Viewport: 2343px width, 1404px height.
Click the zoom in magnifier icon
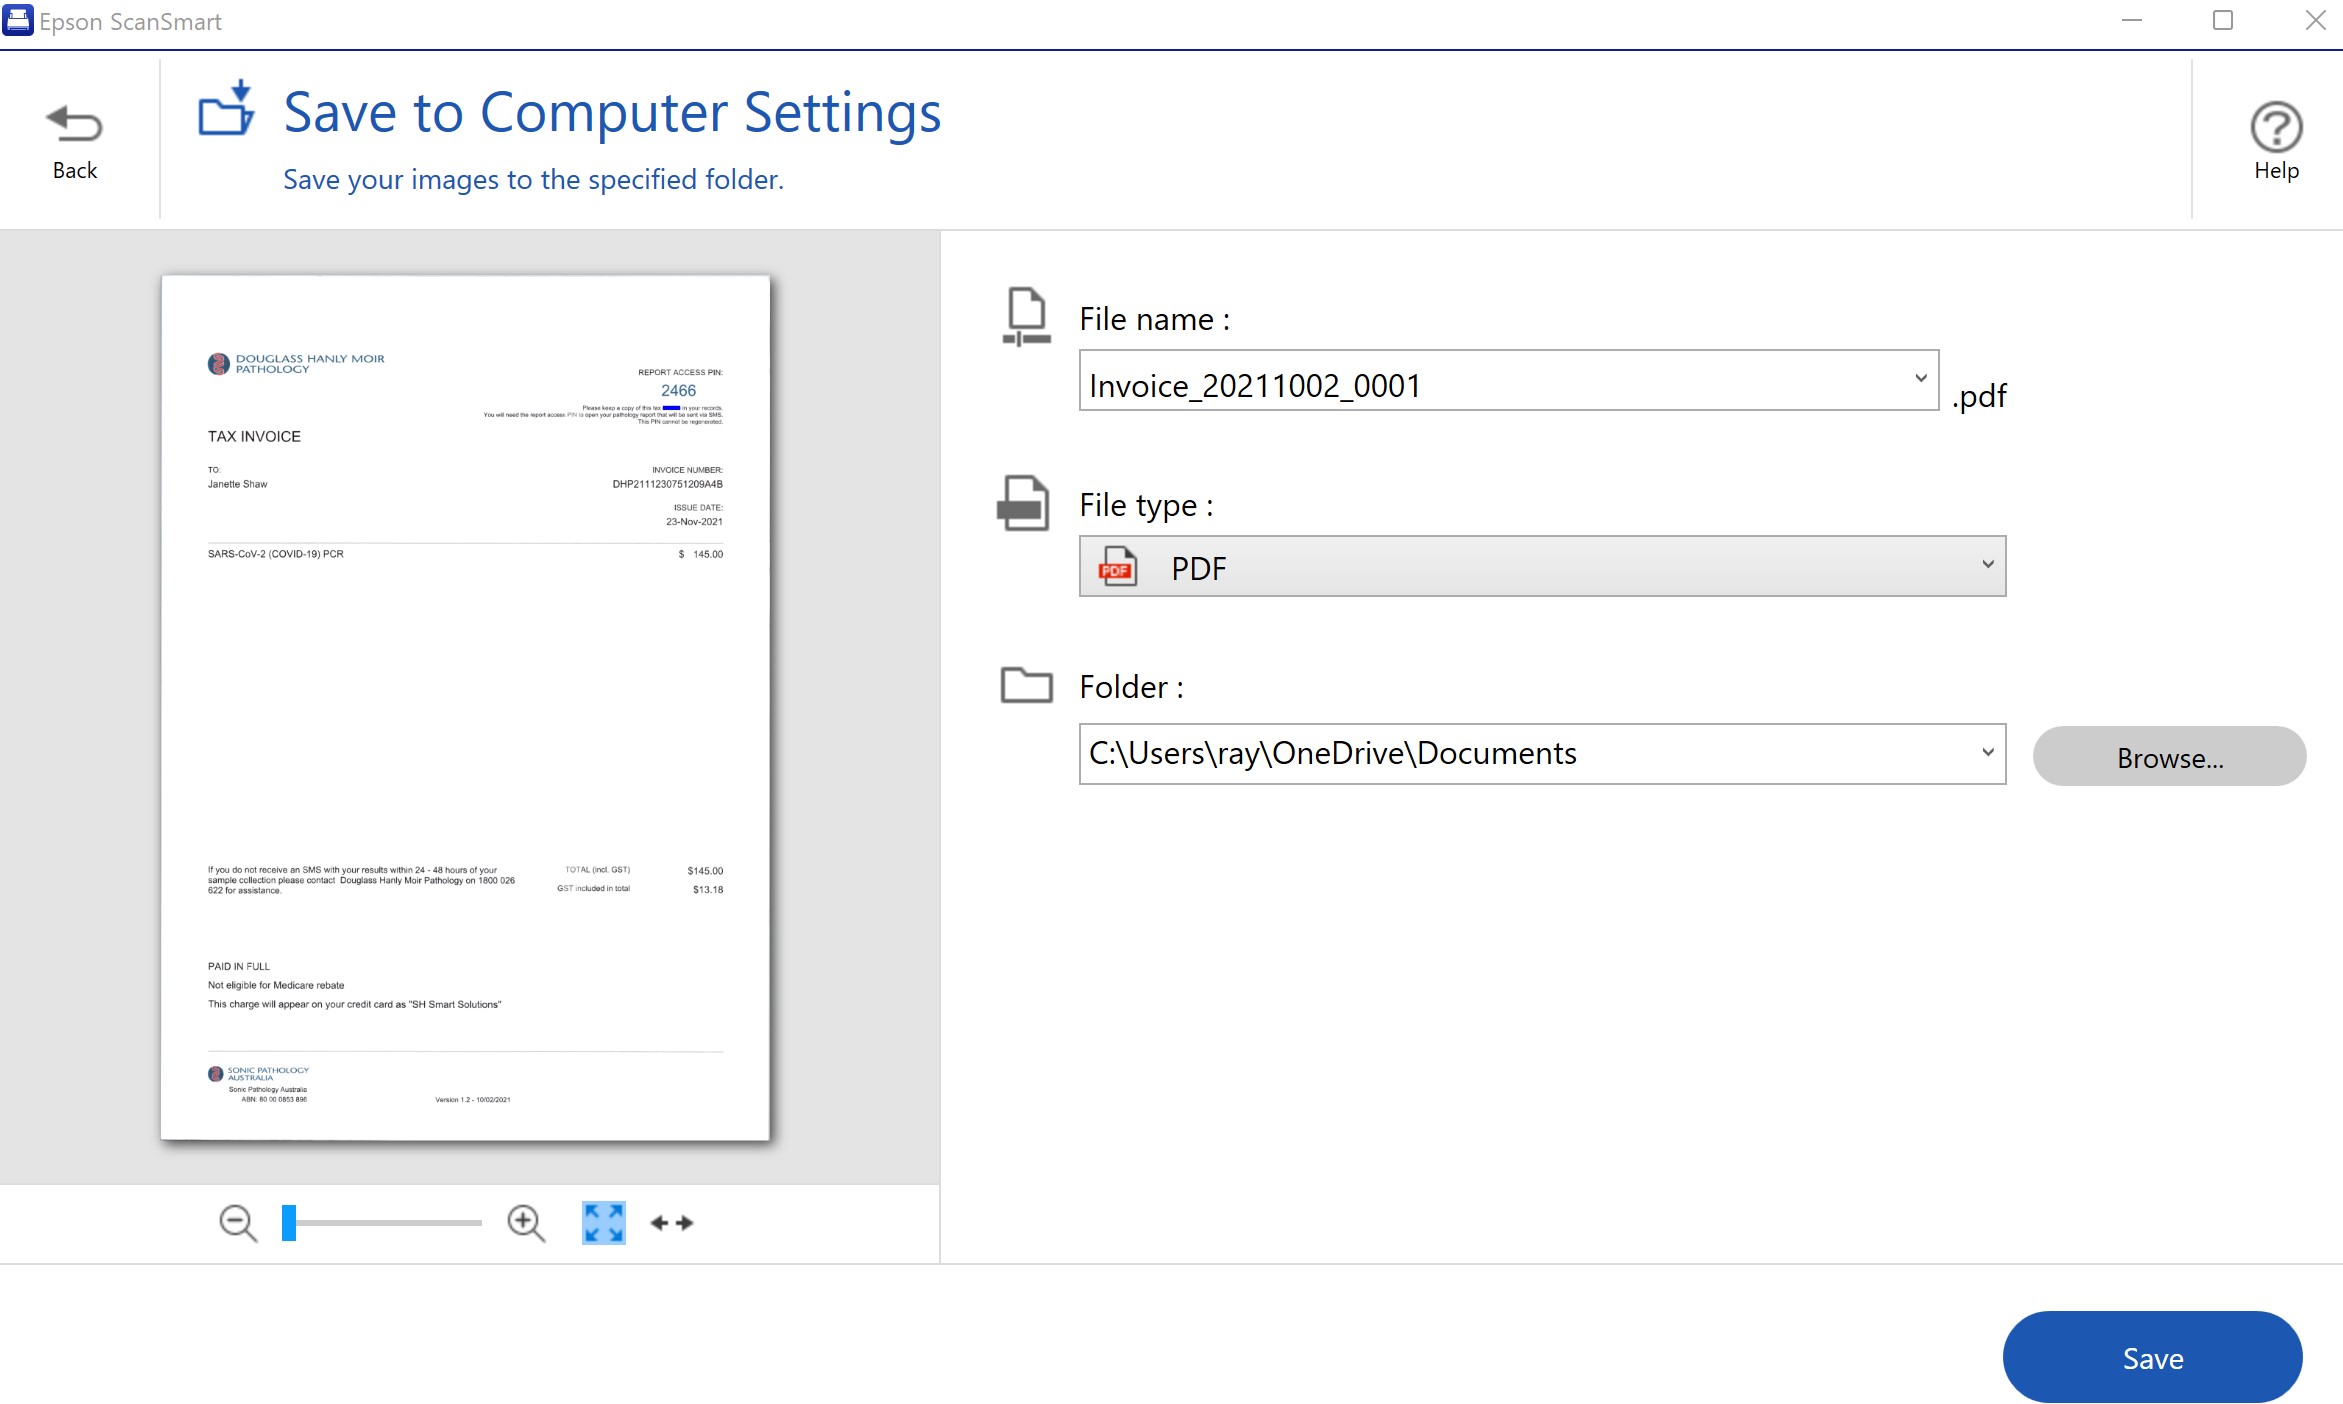(x=526, y=1222)
